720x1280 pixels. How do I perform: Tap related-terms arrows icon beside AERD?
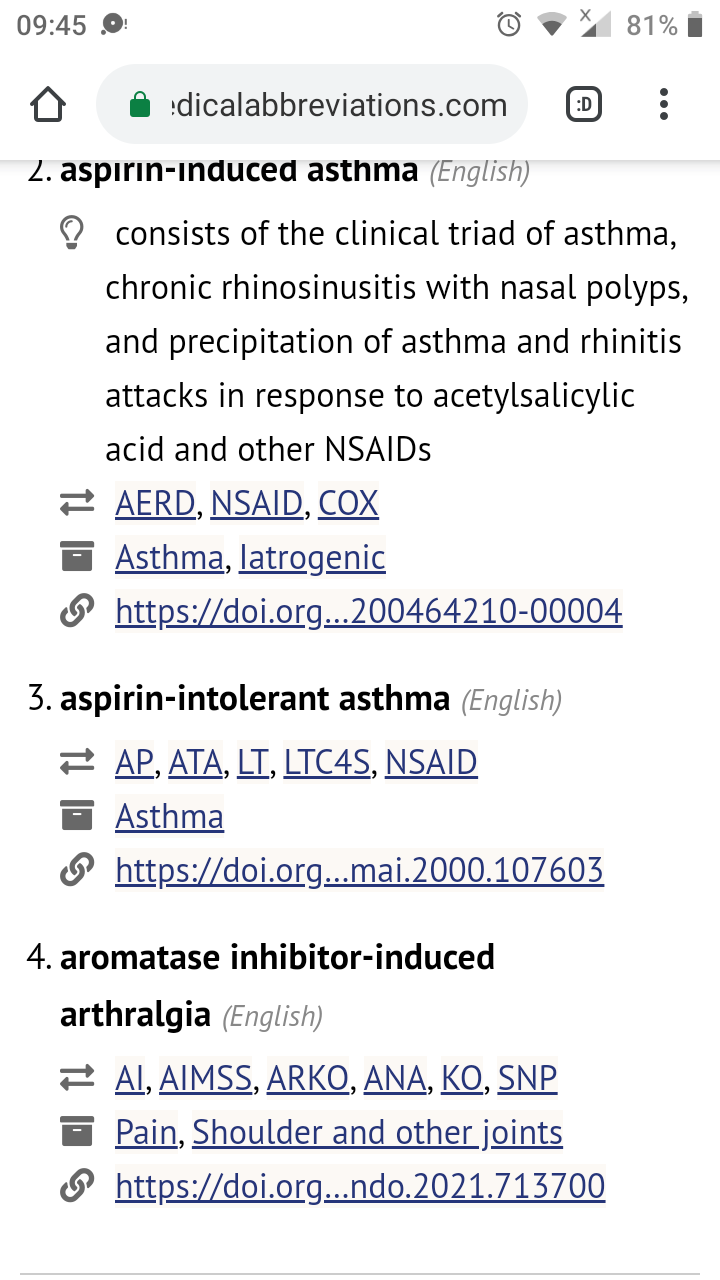click(x=77, y=503)
